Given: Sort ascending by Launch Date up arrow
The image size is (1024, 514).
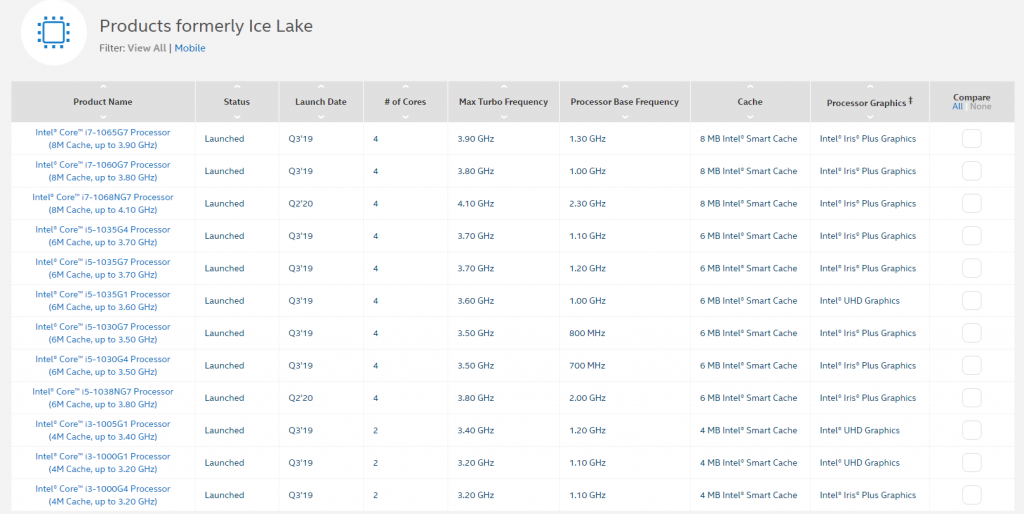Looking at the screenshot, I should coord(321,86).
